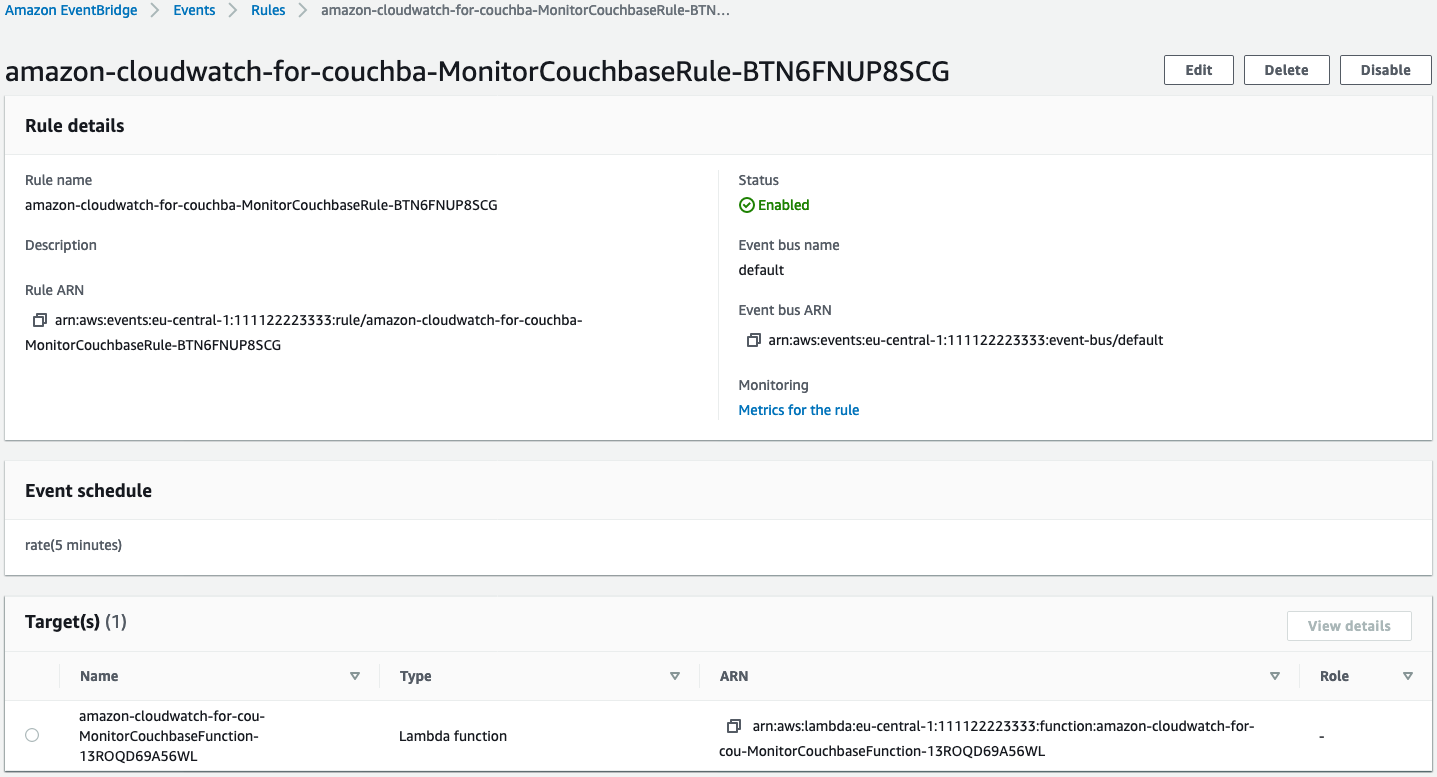Click the Rule ARN value text
The width and height of the screenshot is (1437, 777).
pyautogui.click(x=304, y=332)
